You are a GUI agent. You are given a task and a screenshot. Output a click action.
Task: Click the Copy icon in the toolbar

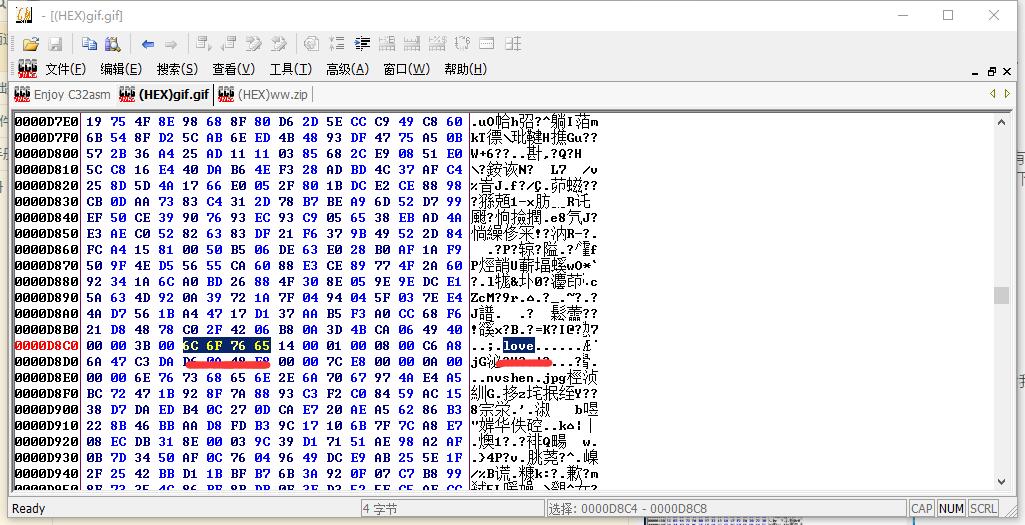pyautogui.click(x=89, y=44)
